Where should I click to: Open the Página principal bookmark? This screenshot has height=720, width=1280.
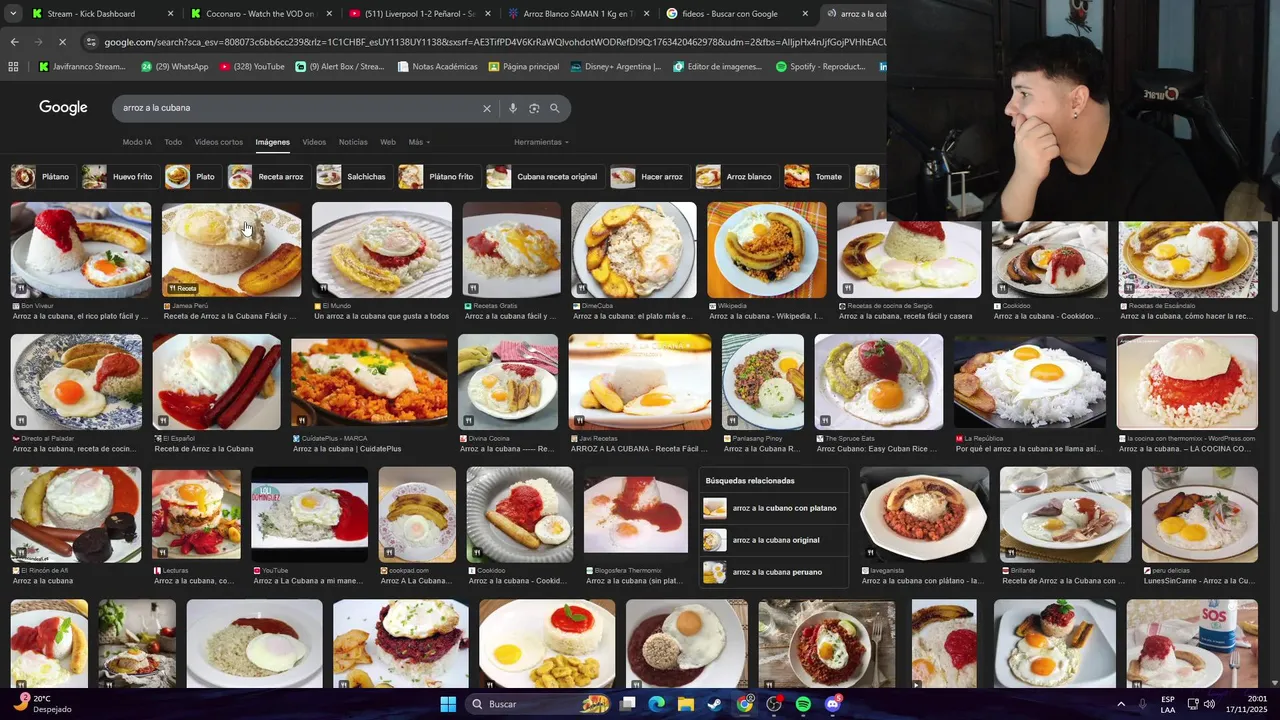coord(524,67)
